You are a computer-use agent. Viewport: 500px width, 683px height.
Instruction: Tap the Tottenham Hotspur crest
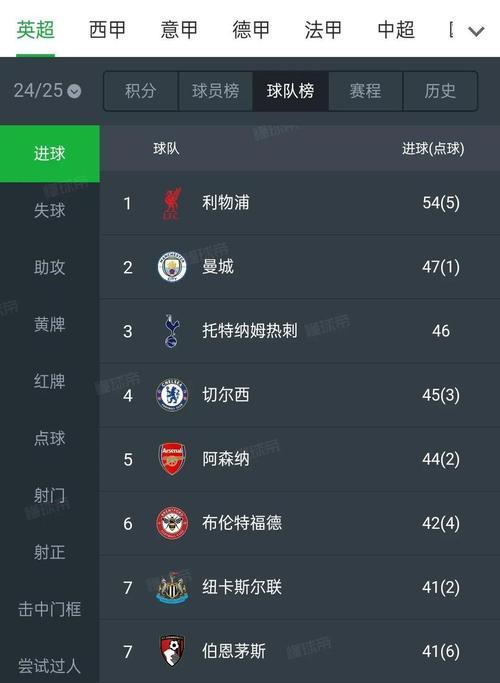[x=172, y=331]
